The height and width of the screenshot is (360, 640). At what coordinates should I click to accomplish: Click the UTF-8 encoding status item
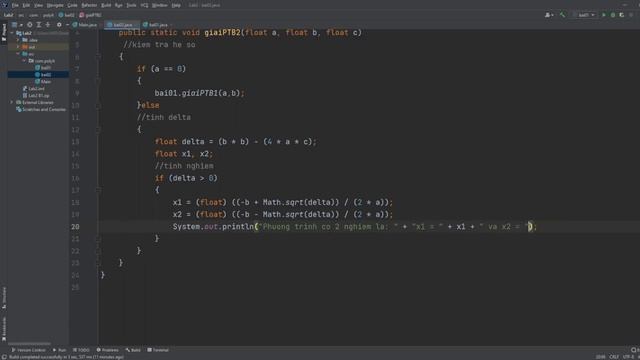(628, 357)
